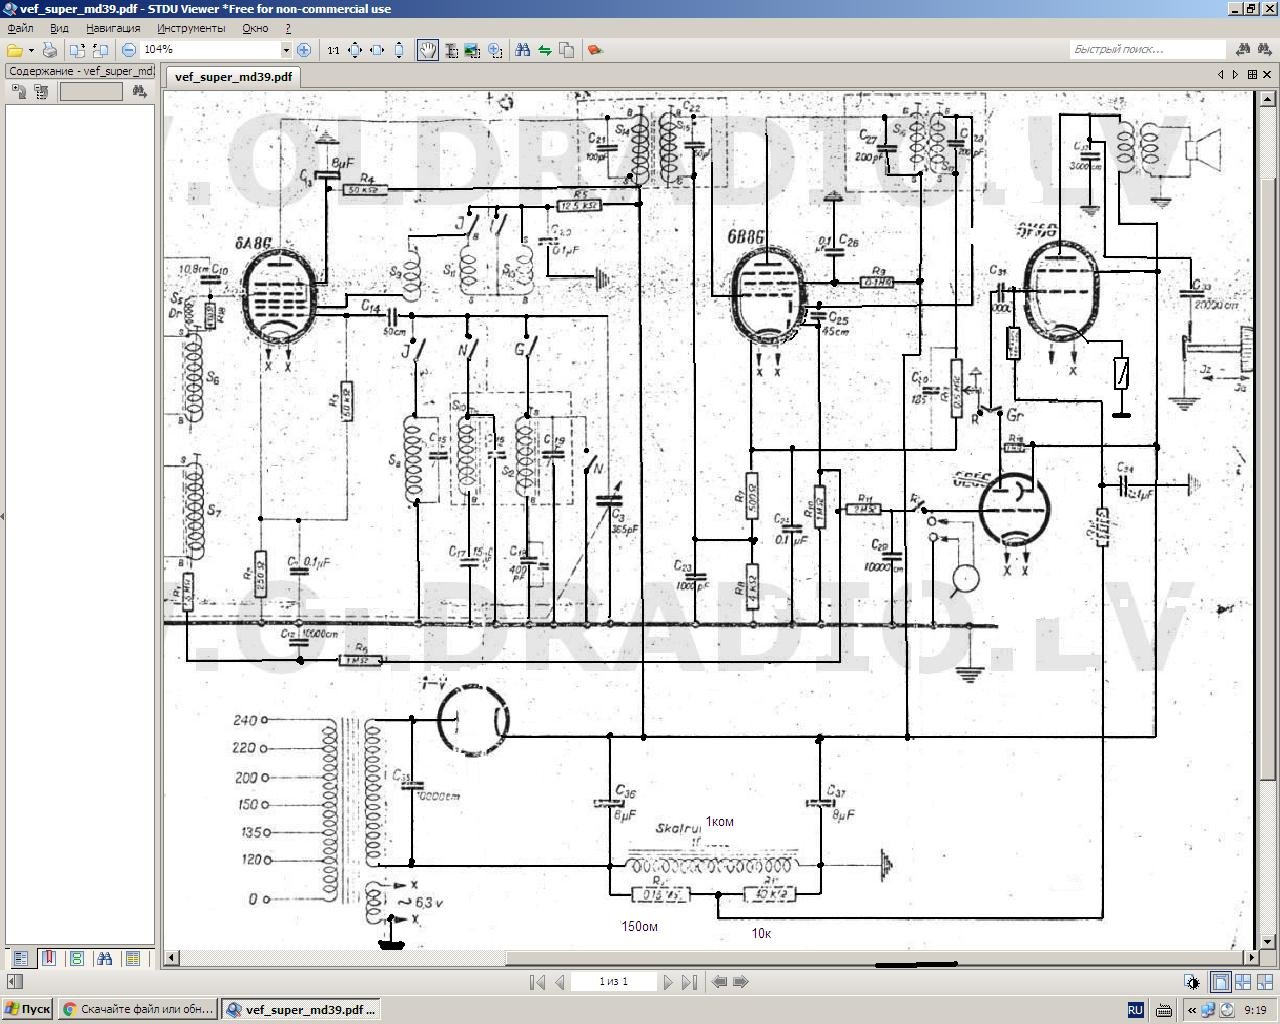Click the Быстрый поиск search field
The width and height of the screenshot is (1280, 1024).
pos(1146,49)
